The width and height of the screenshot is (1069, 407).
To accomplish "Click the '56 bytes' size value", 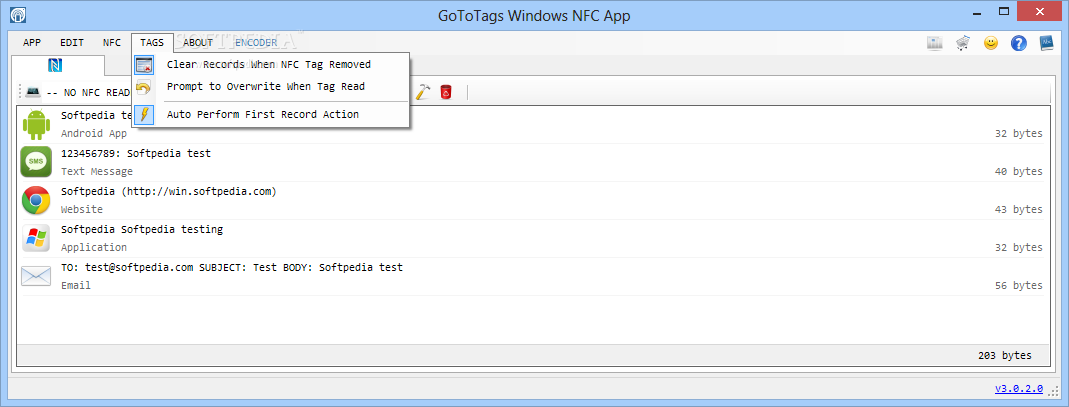I will click(x=1019, y=286).
